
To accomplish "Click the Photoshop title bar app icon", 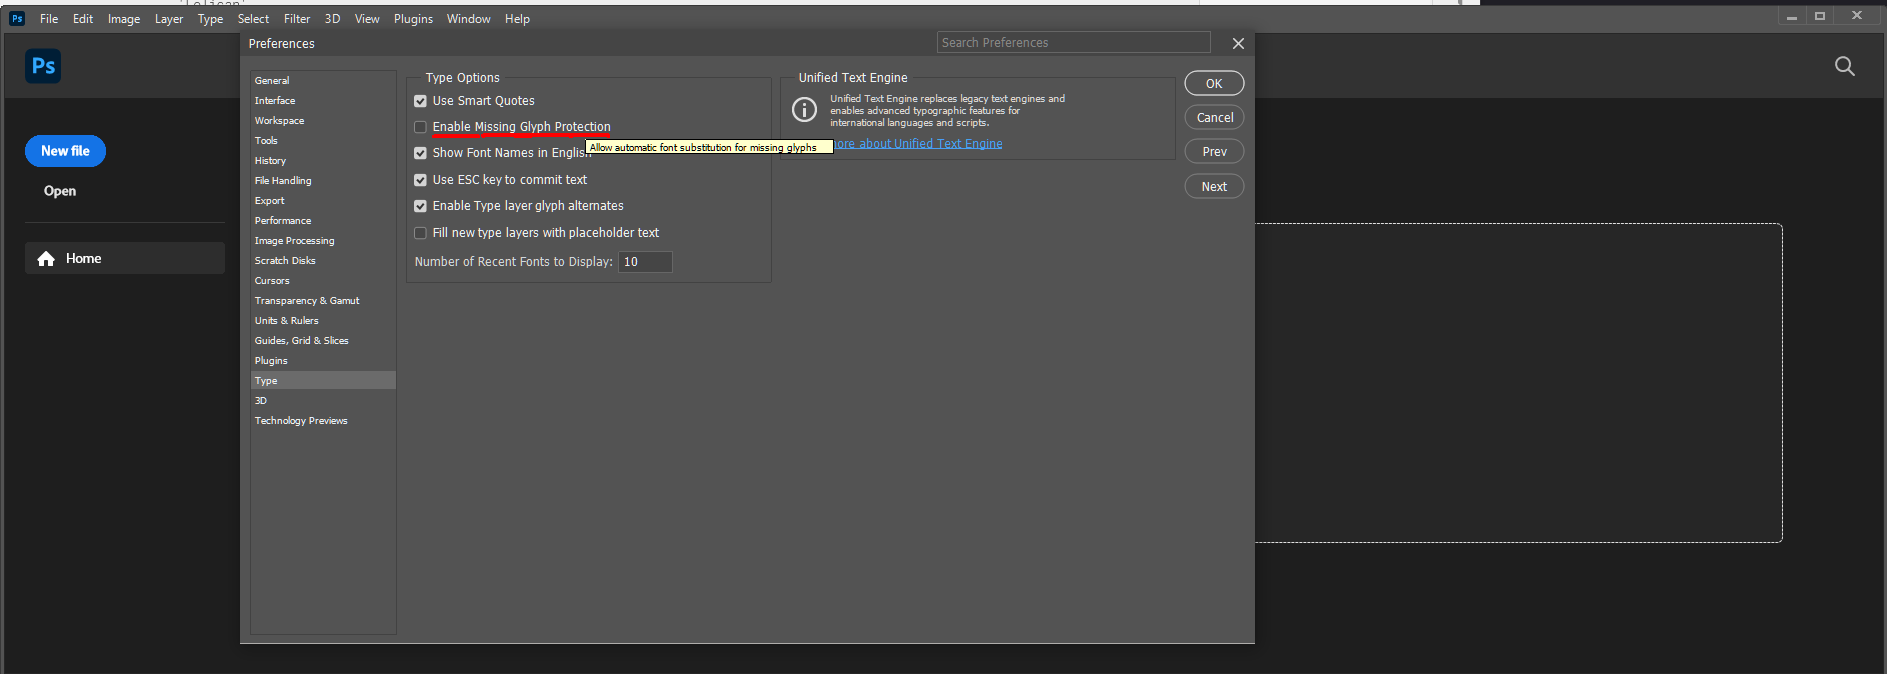I will pos(17,18).
